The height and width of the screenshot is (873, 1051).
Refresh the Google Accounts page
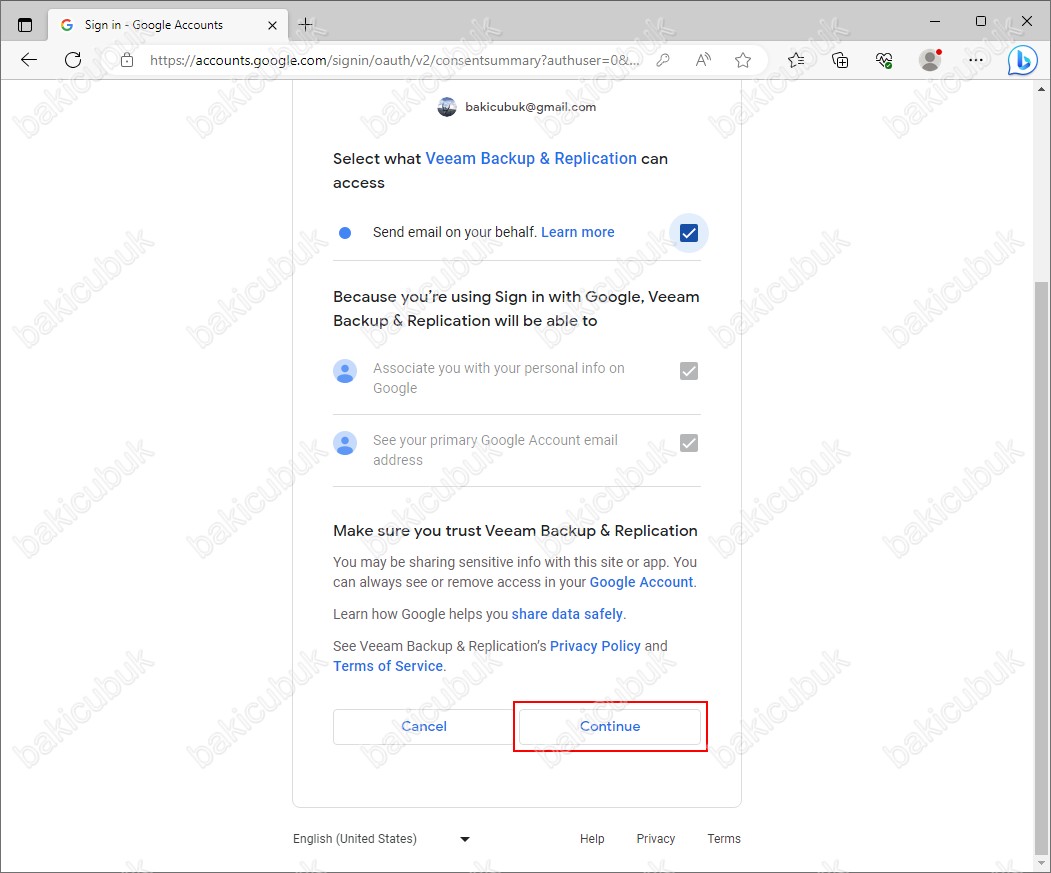pyautogui.click(x=73, y=60)
